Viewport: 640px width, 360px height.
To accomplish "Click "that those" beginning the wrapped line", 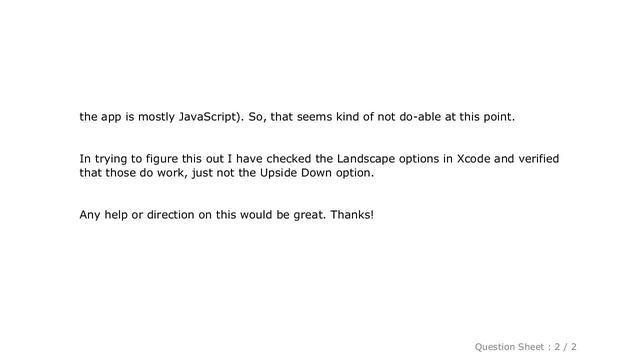I will [x=107, y=173].
